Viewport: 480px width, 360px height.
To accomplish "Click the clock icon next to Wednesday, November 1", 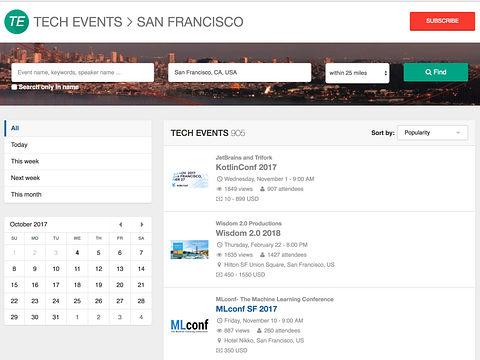I will coord(219,179).
